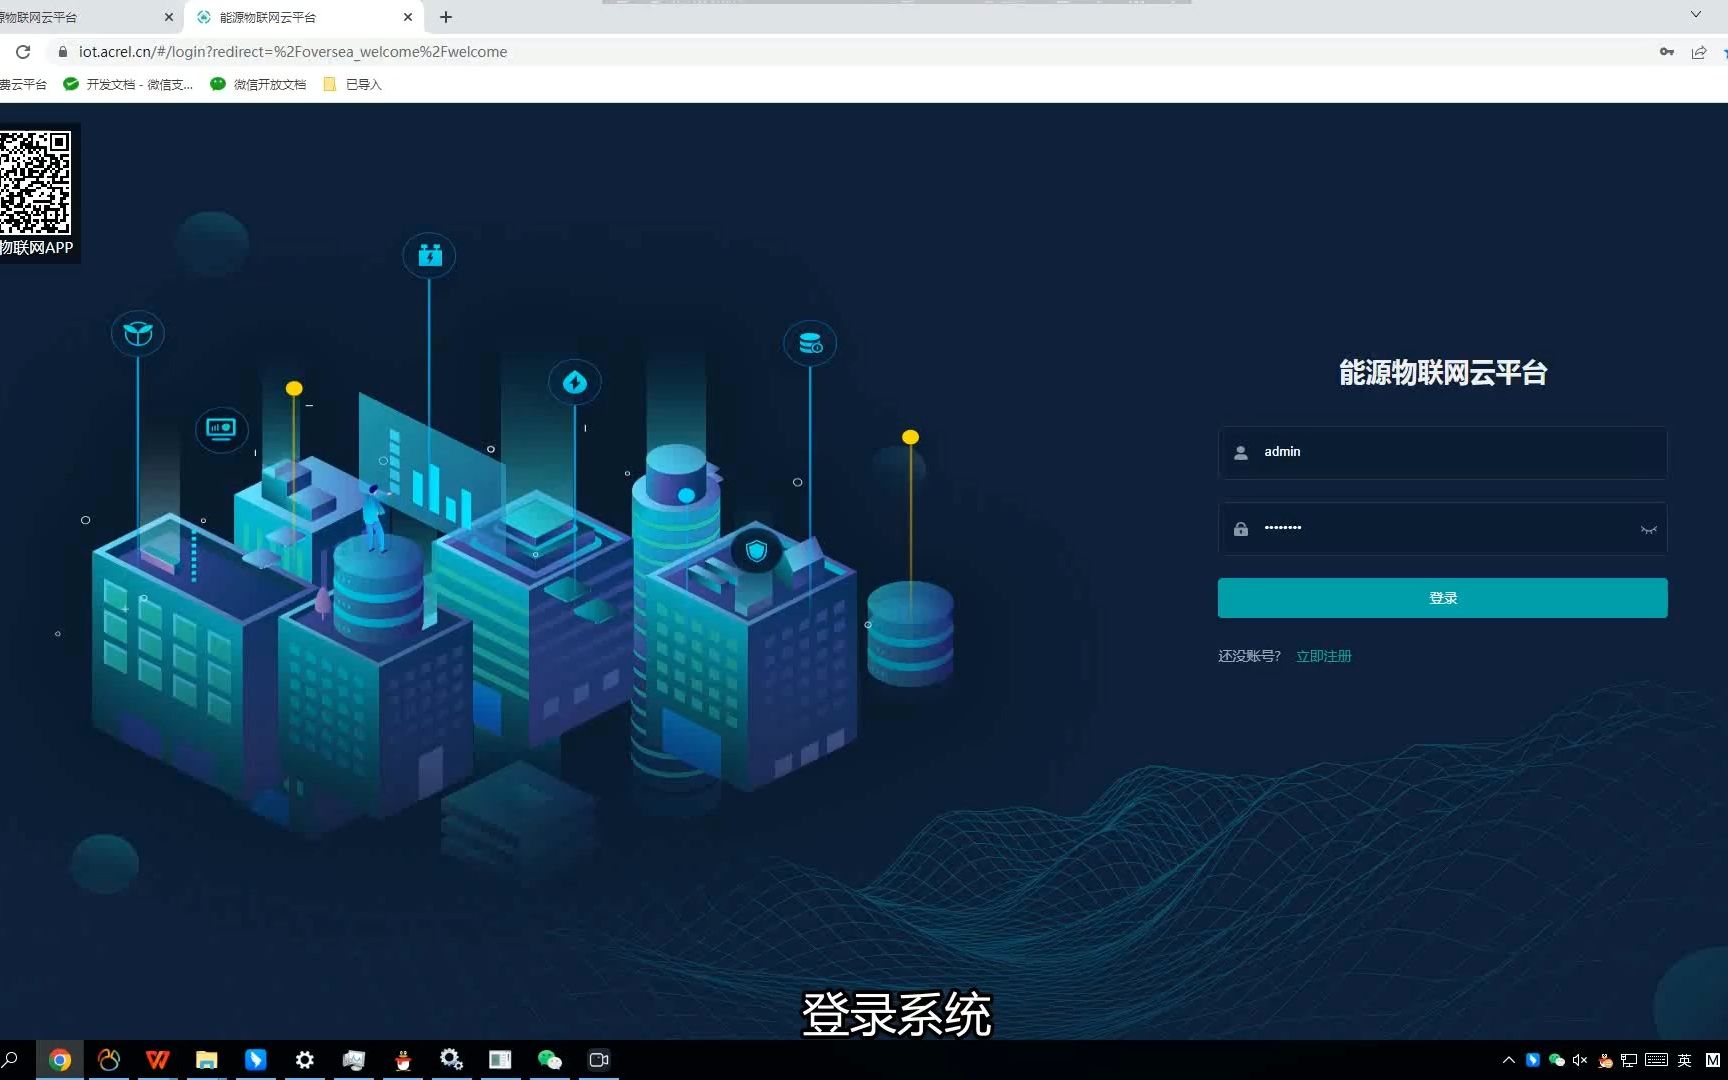Open the 已导入 bookmarks folder
The width and height of the screenshot is (1728, 1080).
pos(351,84)
